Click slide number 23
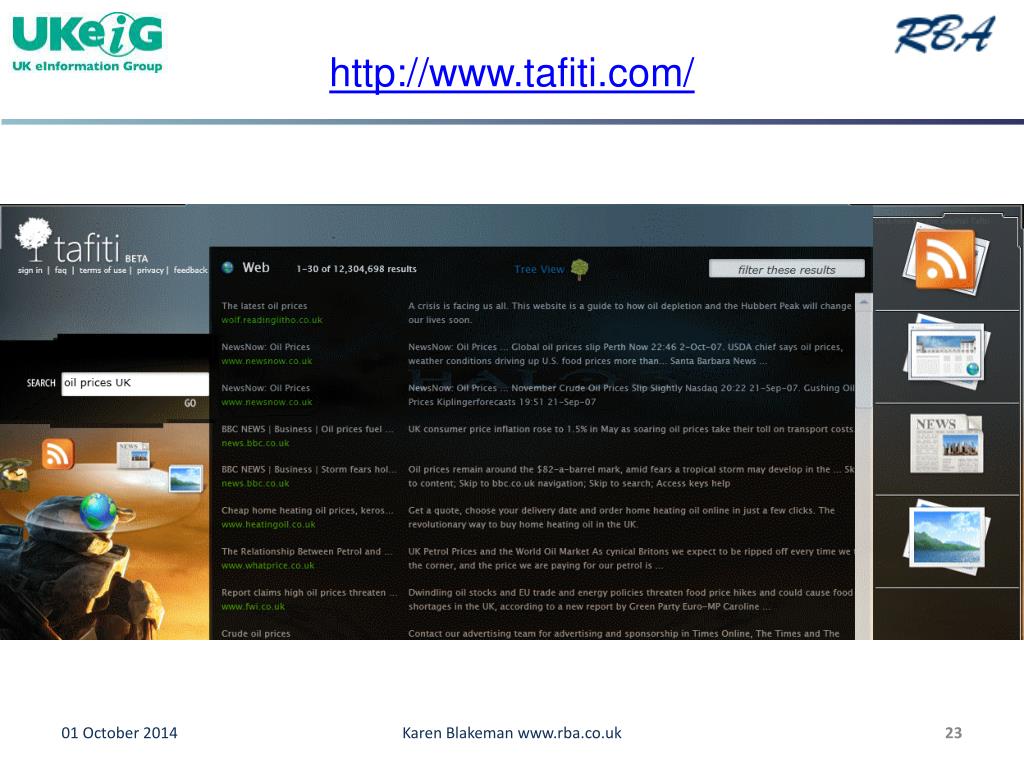The image size is (1024, 768). point(953,733)
